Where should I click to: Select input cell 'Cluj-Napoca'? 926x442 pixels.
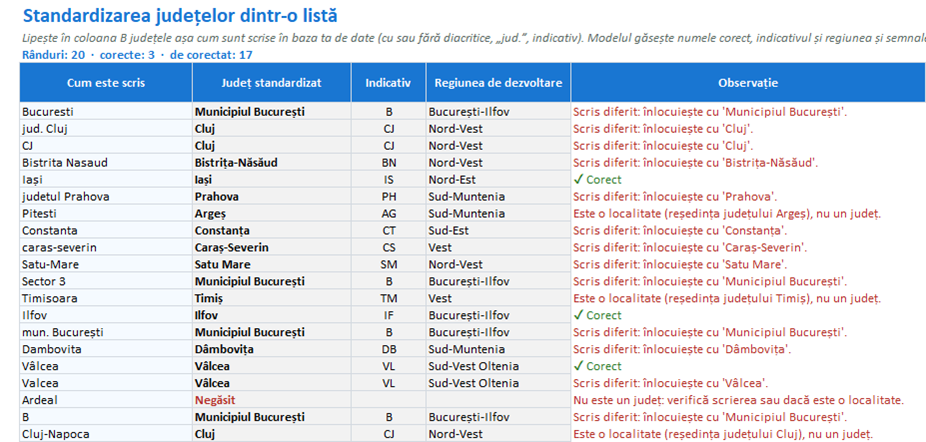(x=106, y=434)
